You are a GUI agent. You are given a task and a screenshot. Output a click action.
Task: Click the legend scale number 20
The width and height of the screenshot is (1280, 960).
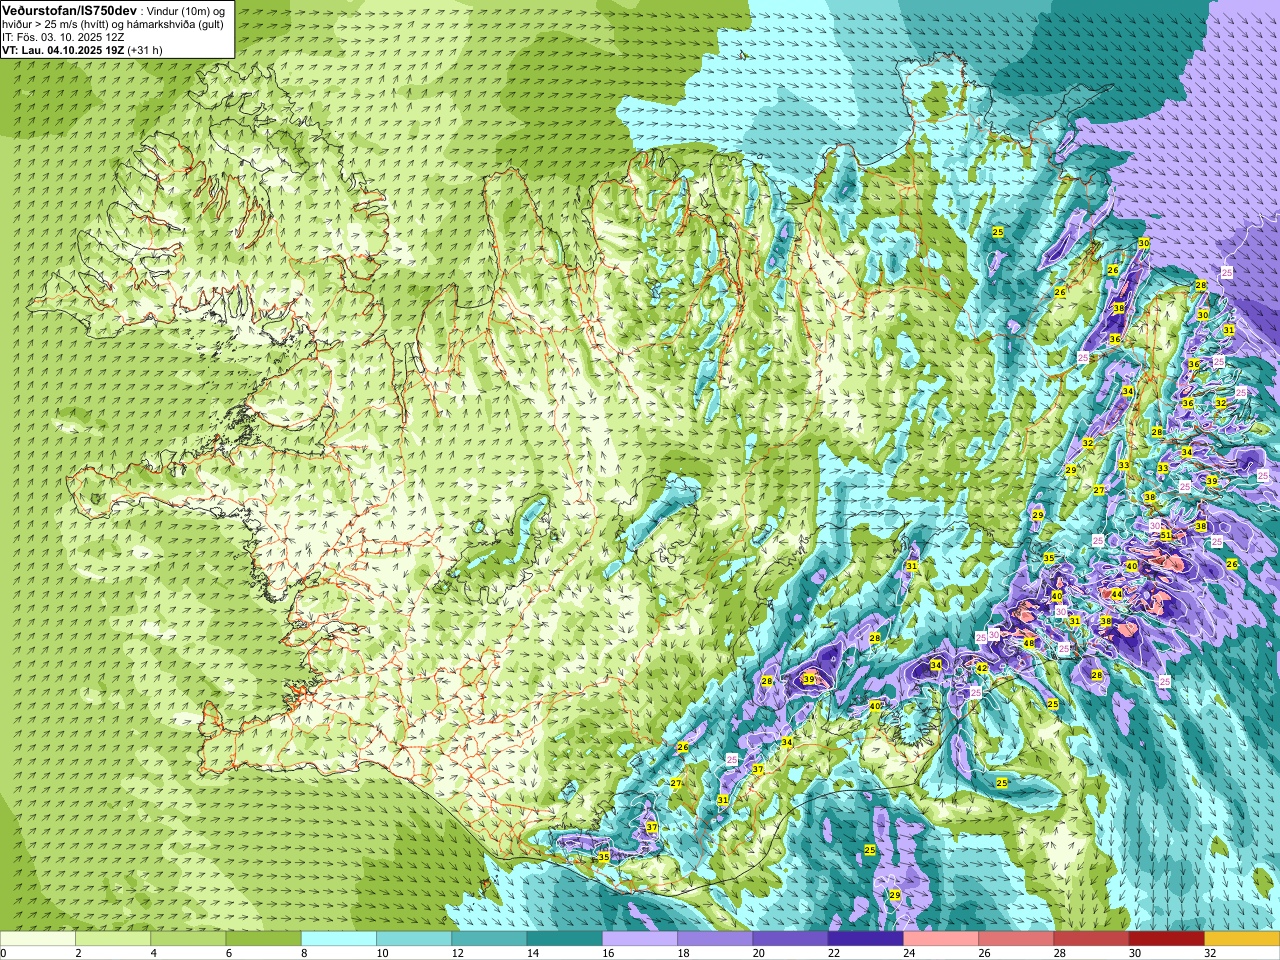click(x=758, y=953)
